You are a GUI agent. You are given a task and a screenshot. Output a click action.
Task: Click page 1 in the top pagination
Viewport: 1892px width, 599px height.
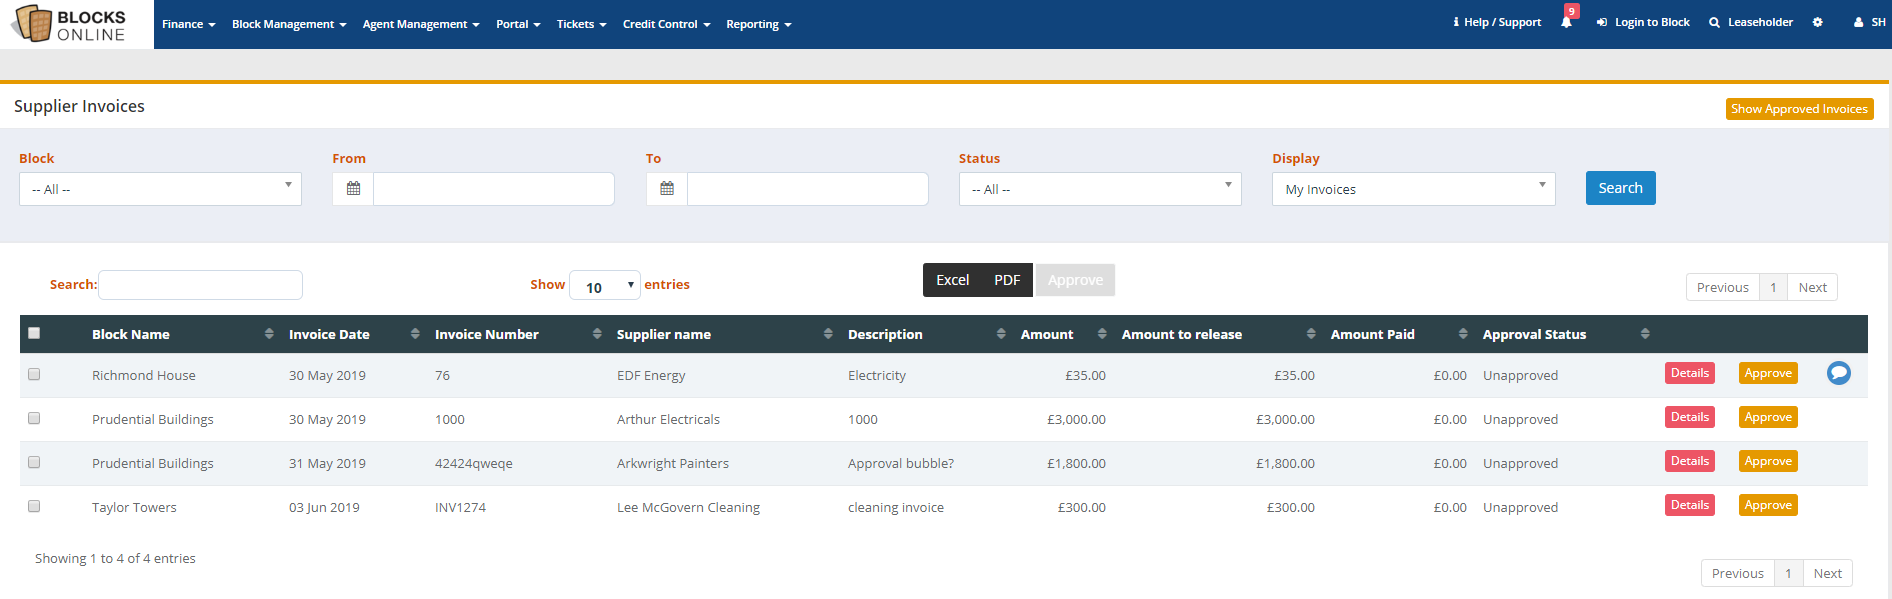tap(1773, 287)
